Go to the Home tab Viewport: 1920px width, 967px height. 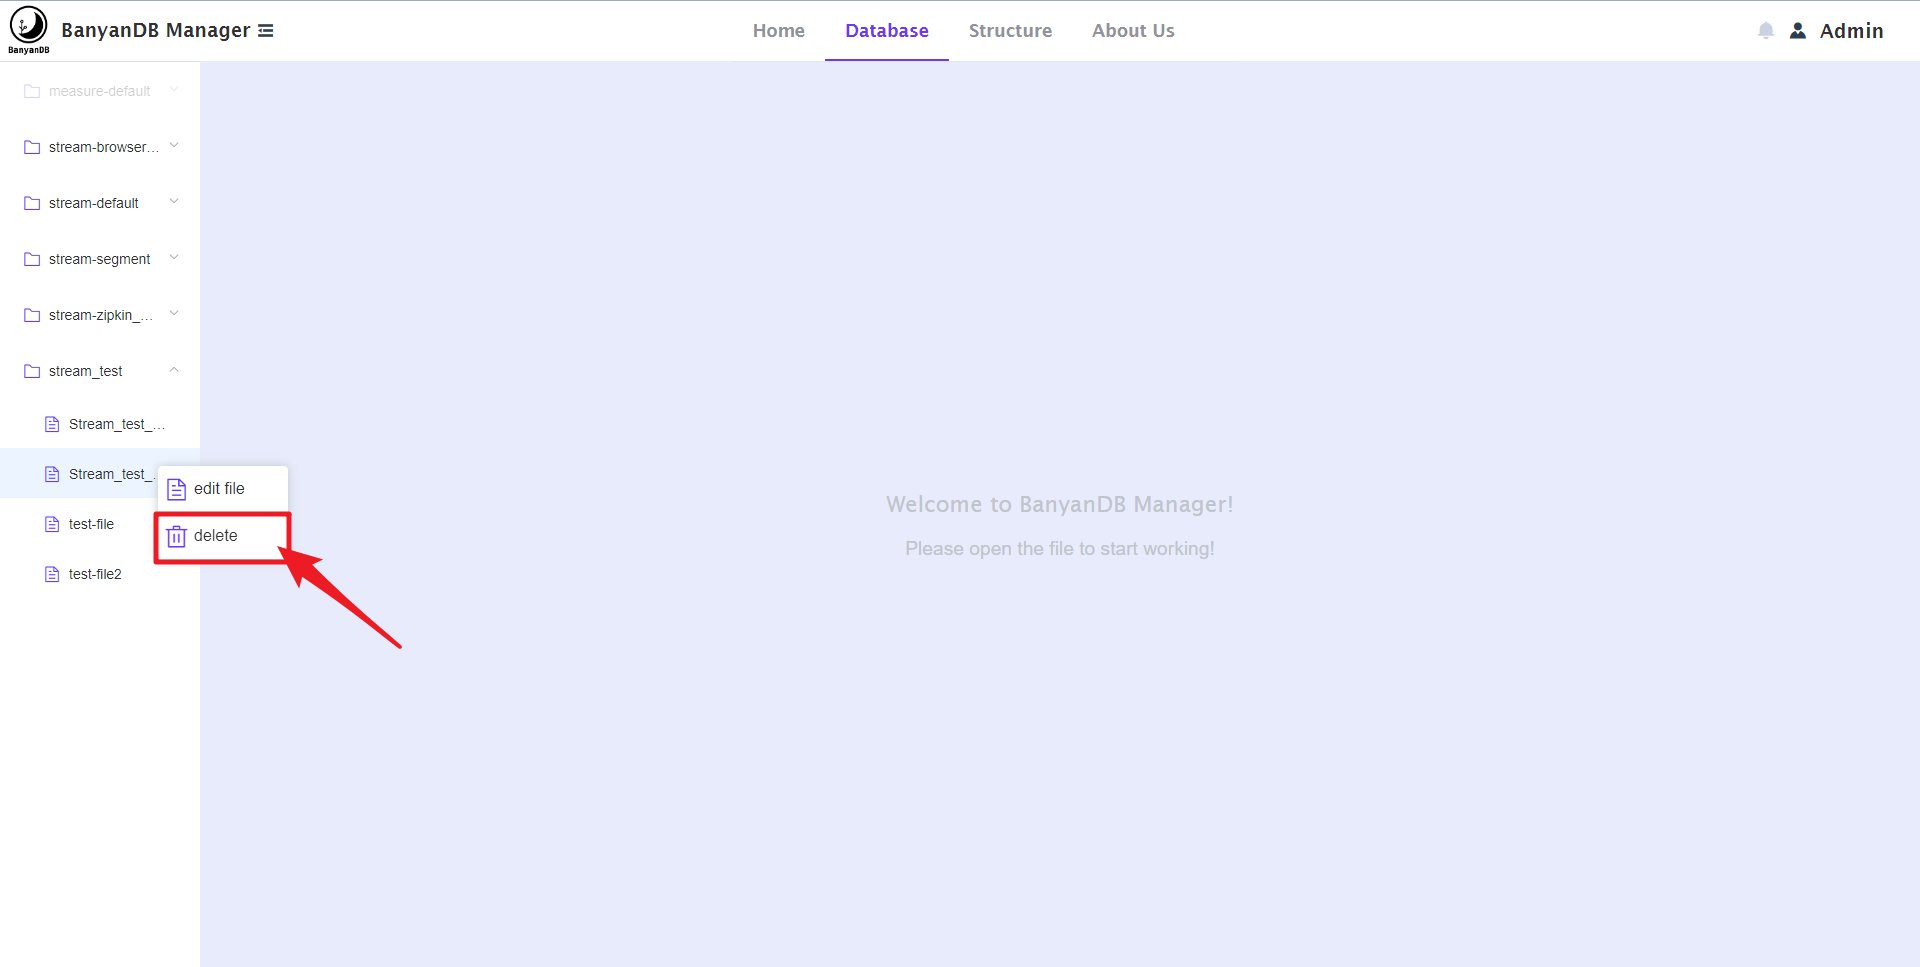(779, 31)
